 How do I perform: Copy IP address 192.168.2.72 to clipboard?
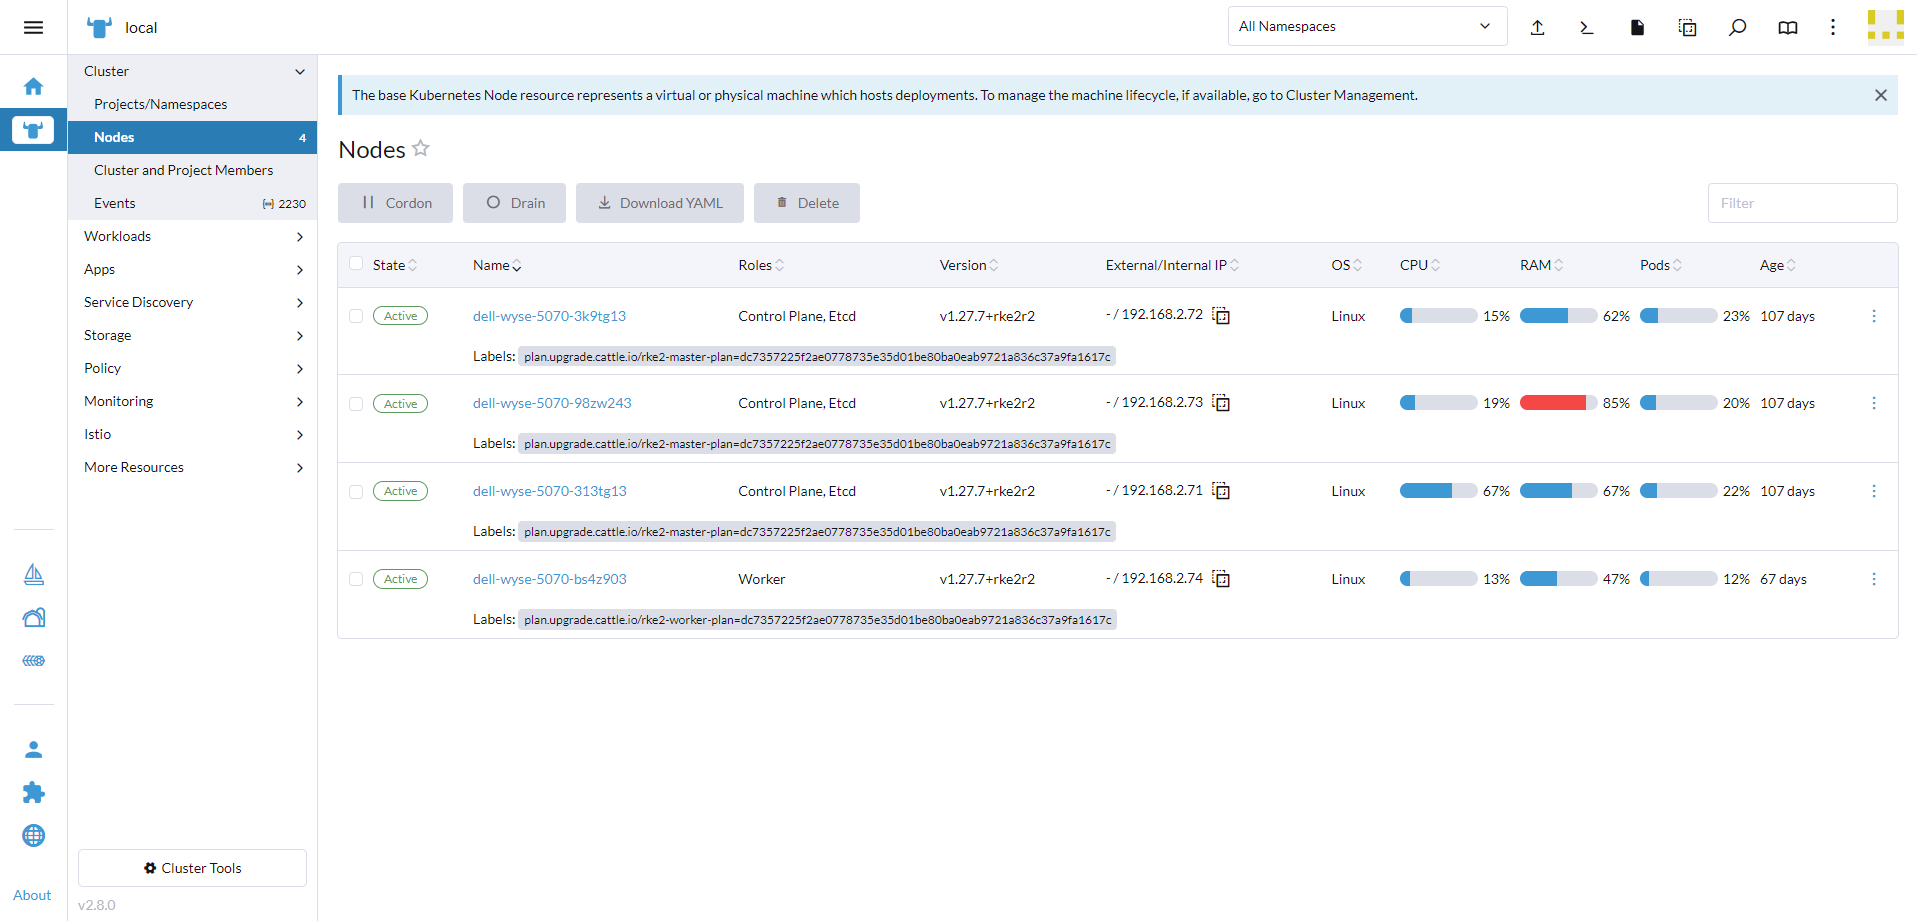pos(1221,316)
